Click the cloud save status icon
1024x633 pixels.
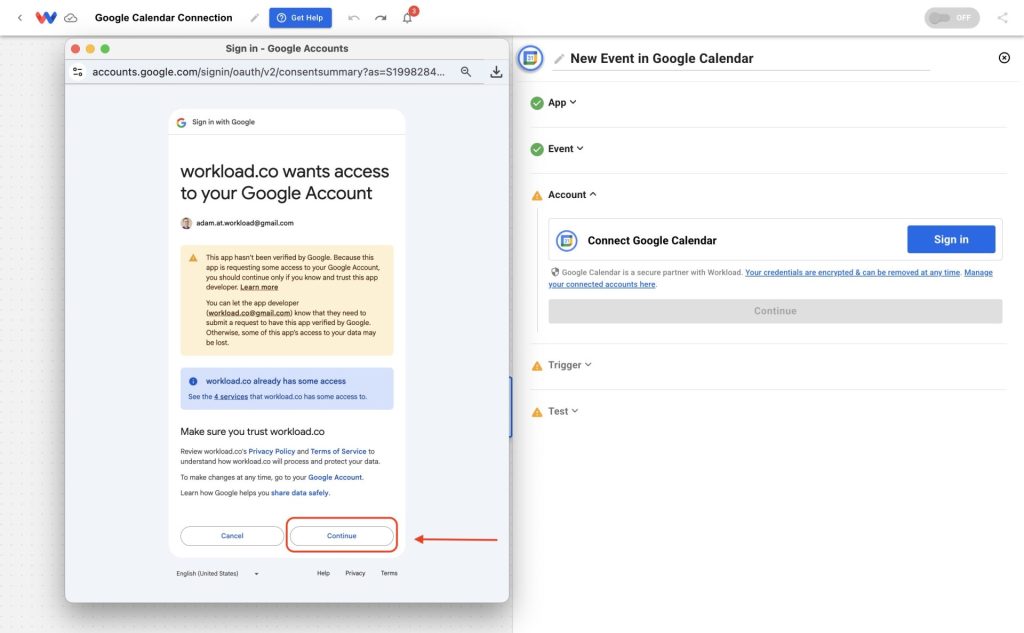pyautogui.click(x=71, y=18)
